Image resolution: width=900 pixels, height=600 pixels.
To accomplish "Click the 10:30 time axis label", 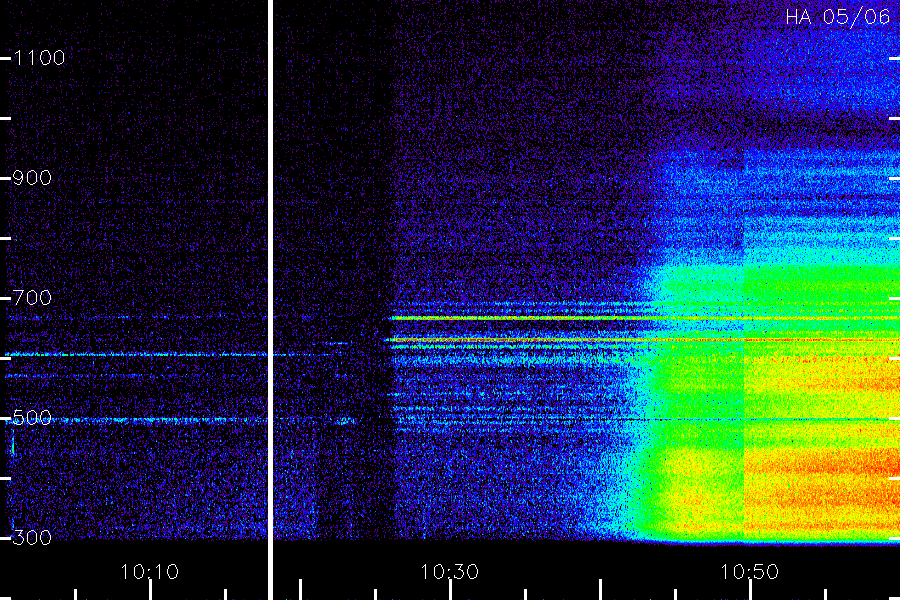I will (x=449, y=572).
